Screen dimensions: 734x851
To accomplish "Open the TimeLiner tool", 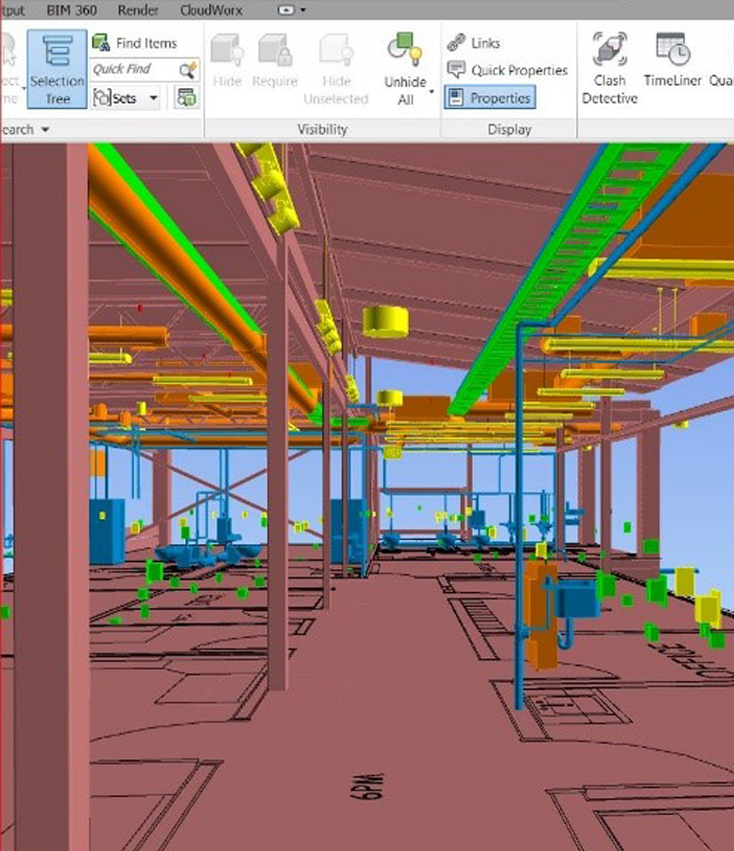I will pyautogui.click(x=672, y=62).
